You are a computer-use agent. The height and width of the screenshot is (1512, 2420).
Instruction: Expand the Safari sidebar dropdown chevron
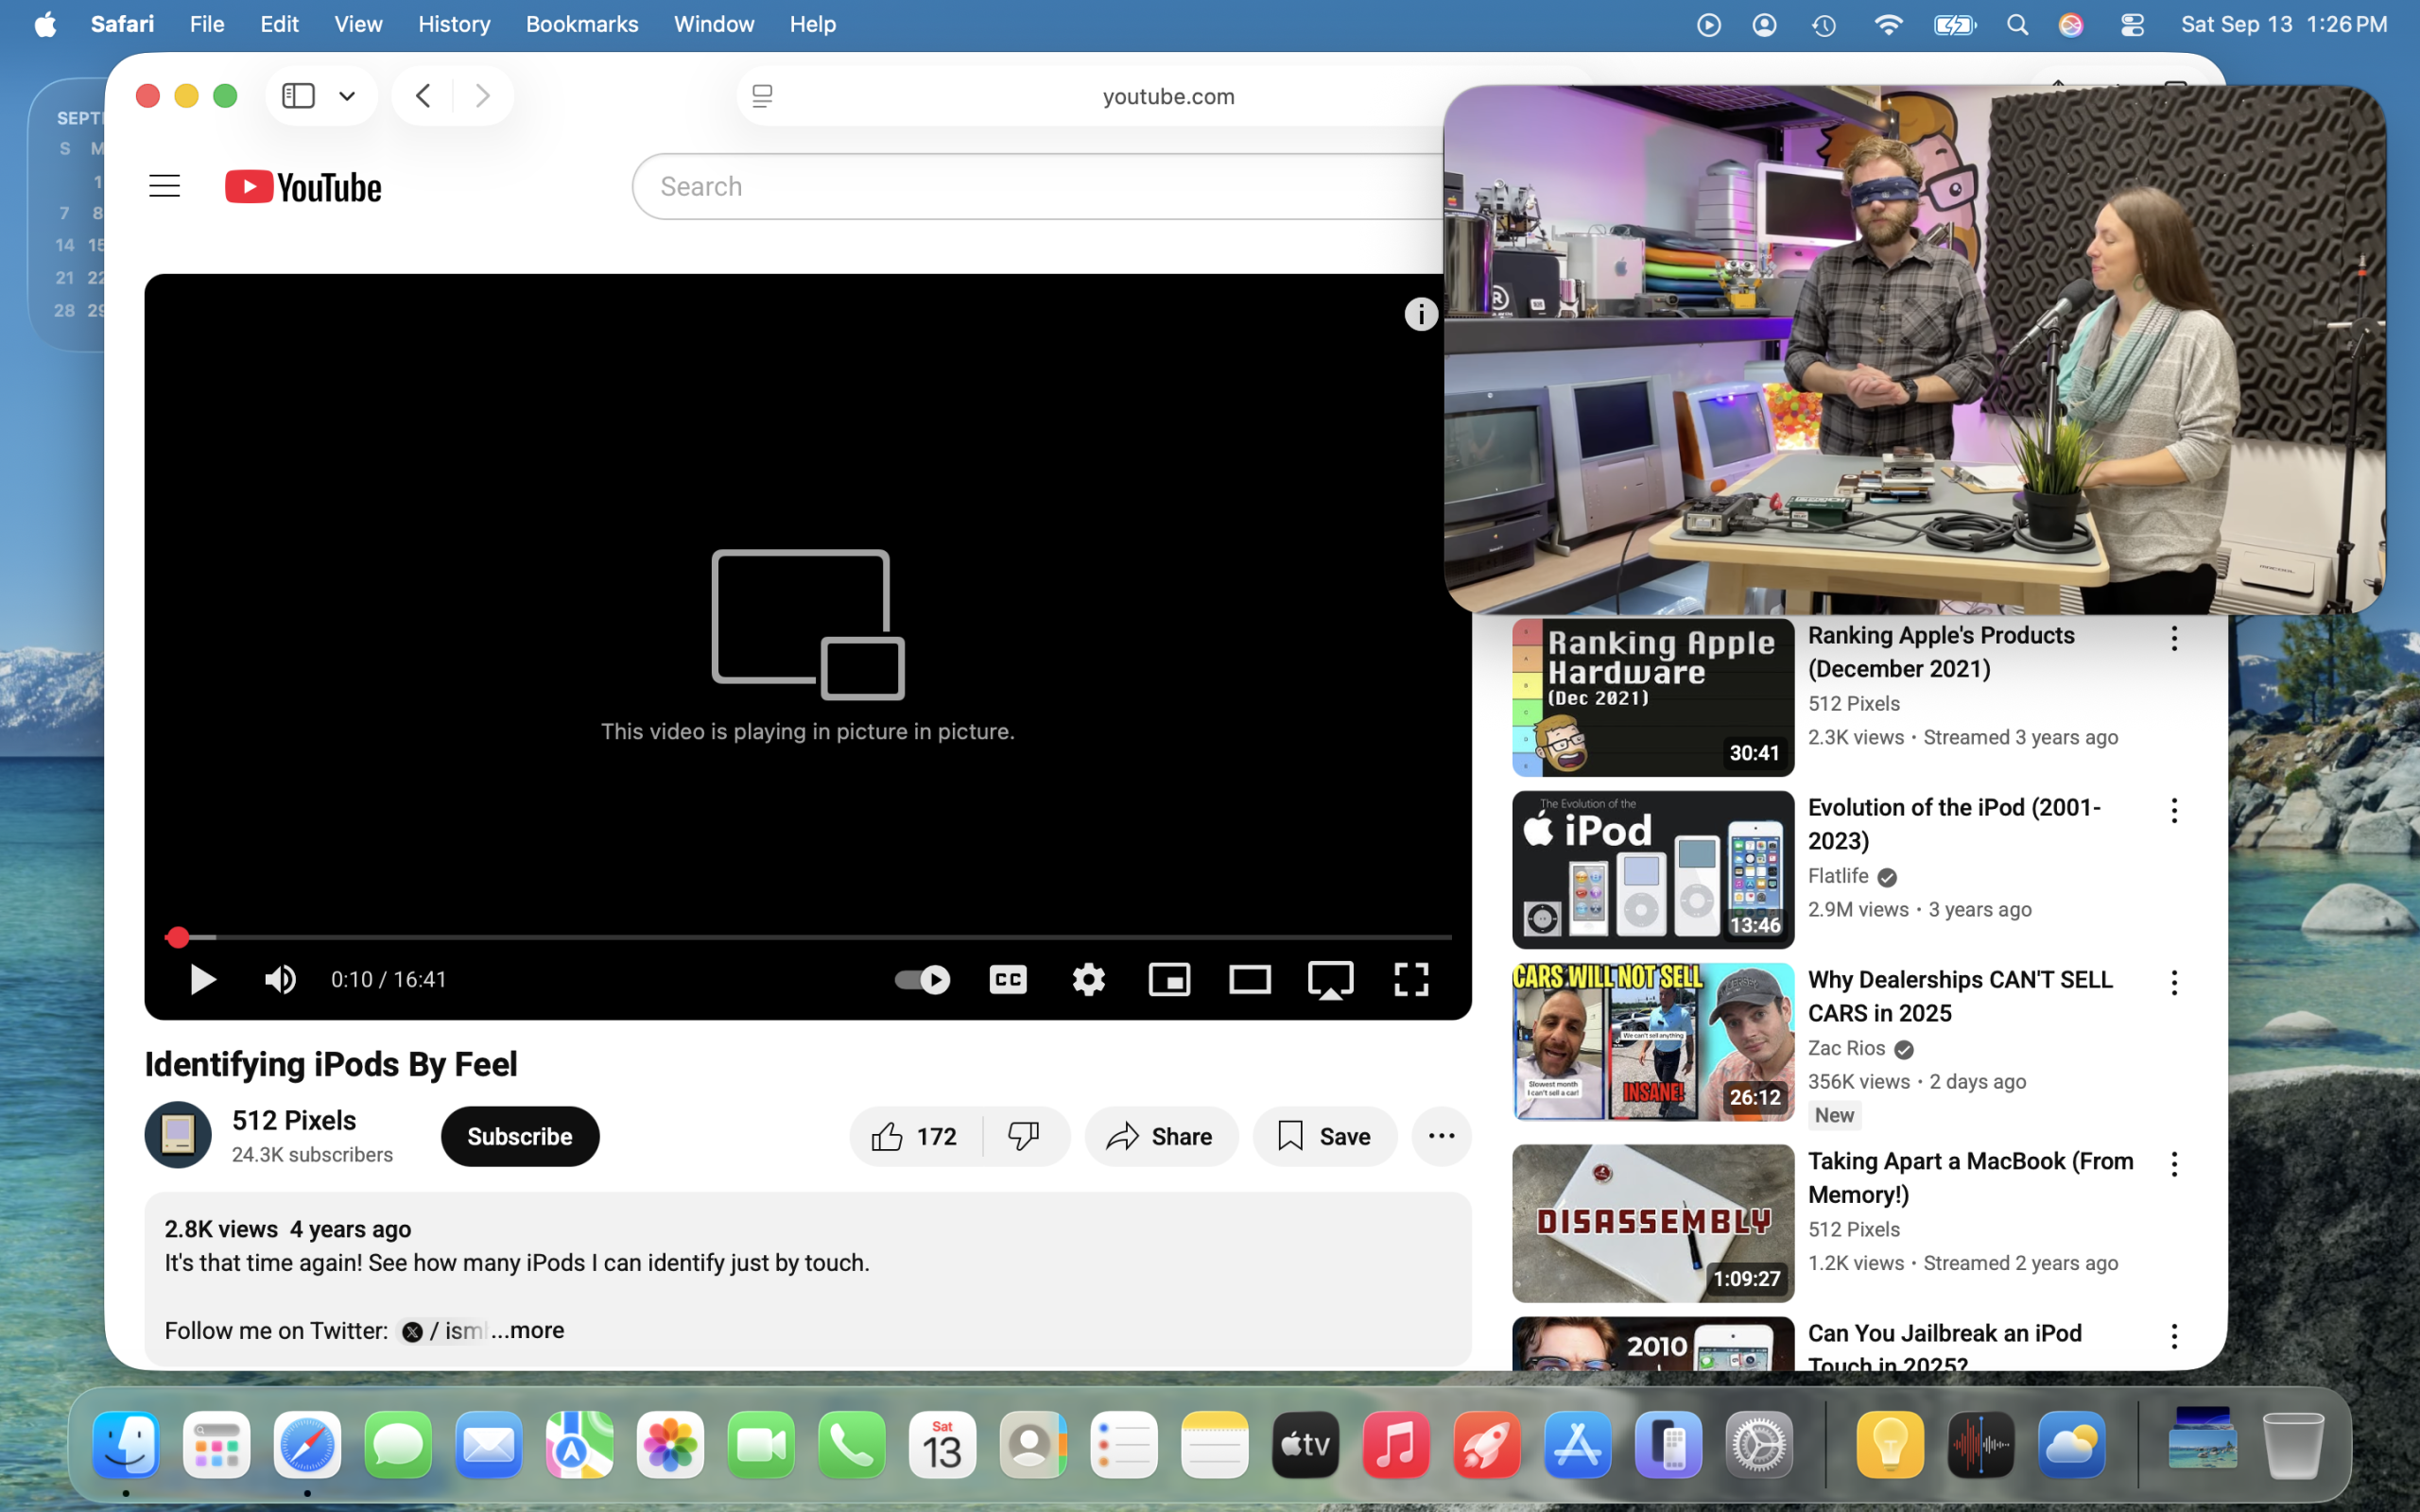coord(347,96)
